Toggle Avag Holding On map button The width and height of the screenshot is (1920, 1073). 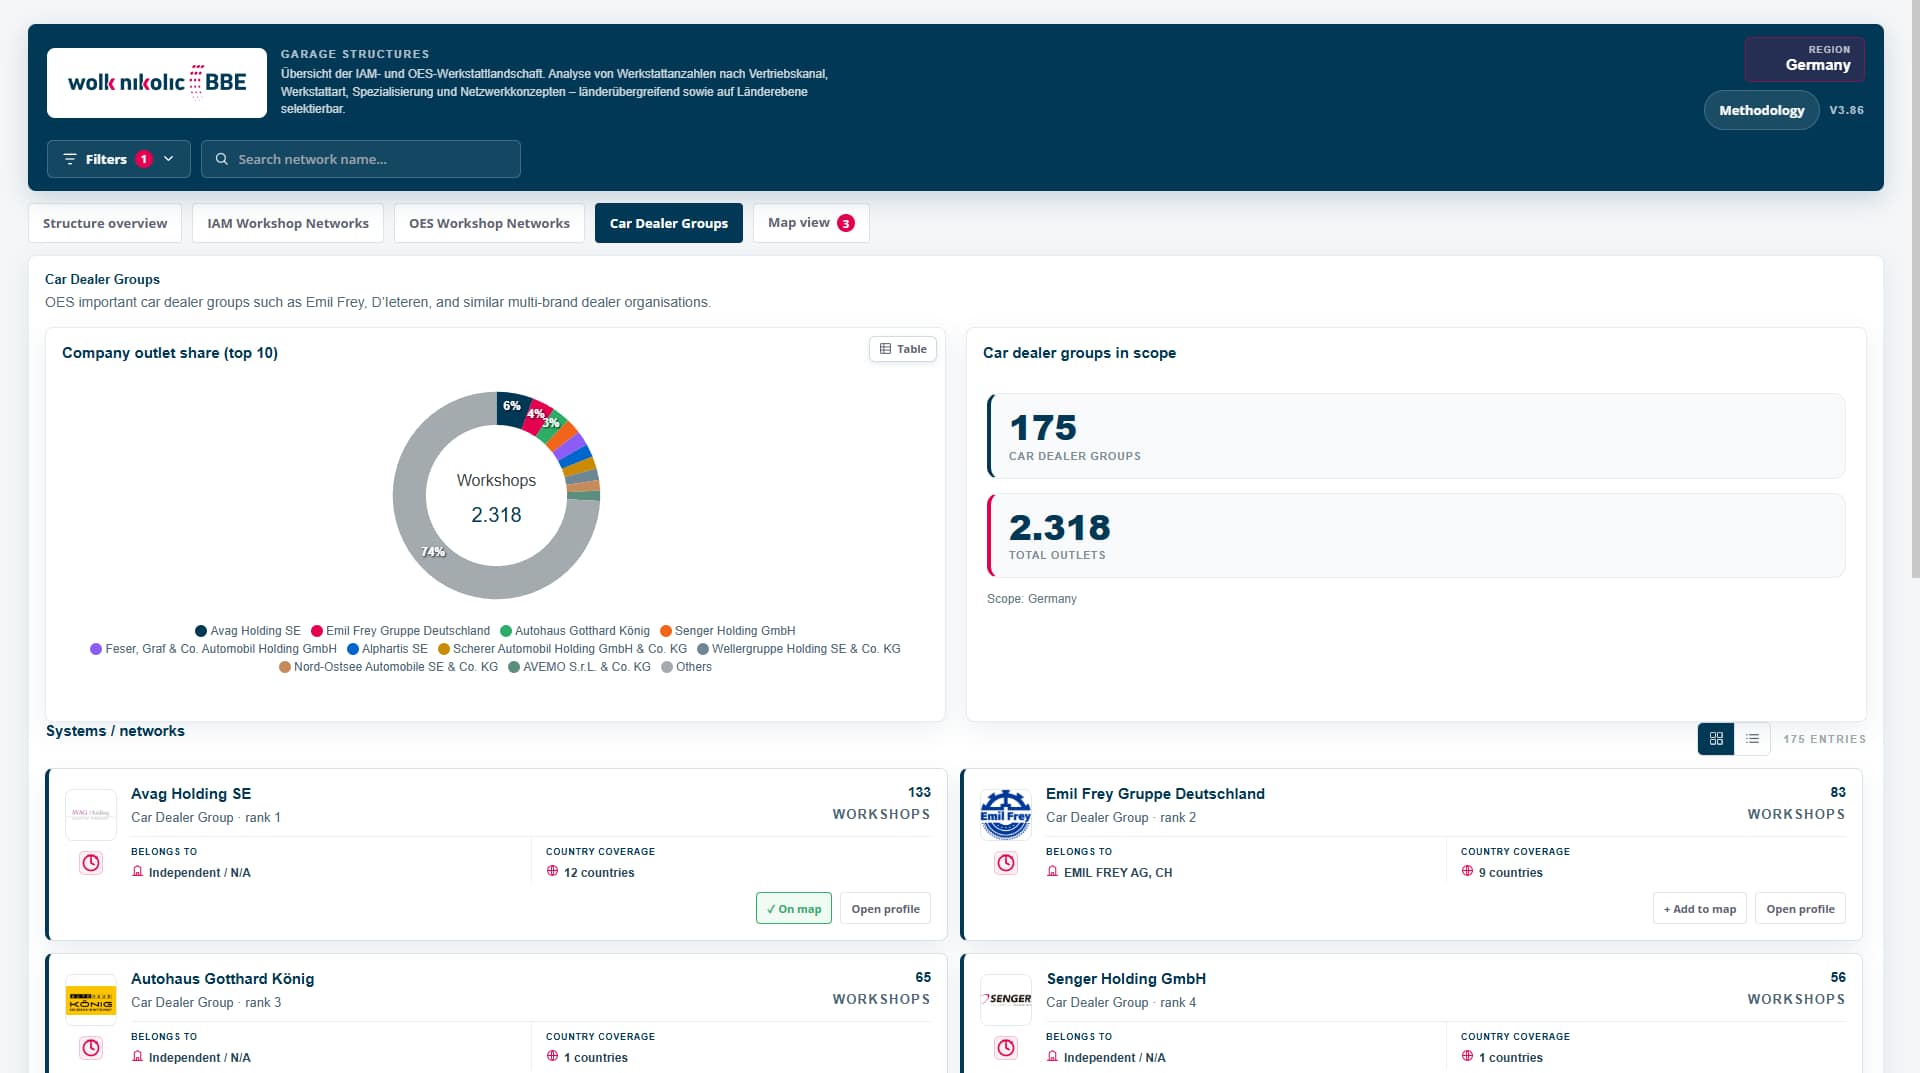coord(794,909)
